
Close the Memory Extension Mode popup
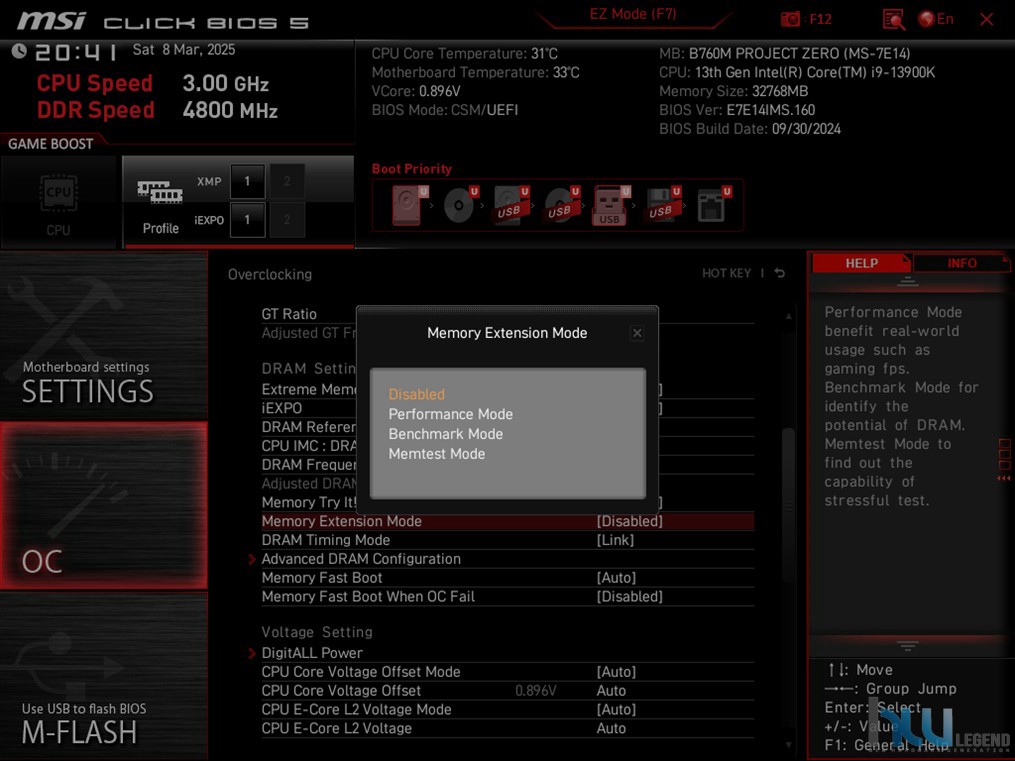[637, 333]
